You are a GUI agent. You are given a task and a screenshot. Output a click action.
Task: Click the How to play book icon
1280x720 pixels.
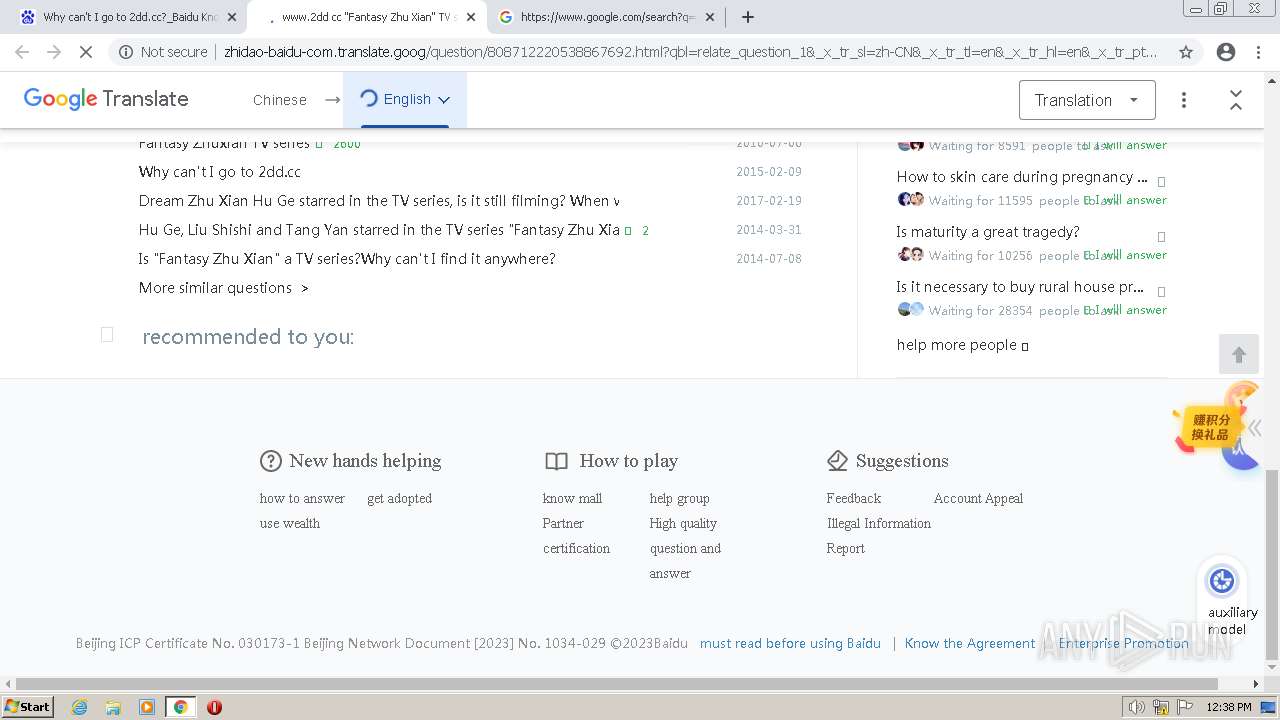tap(556, 461)
